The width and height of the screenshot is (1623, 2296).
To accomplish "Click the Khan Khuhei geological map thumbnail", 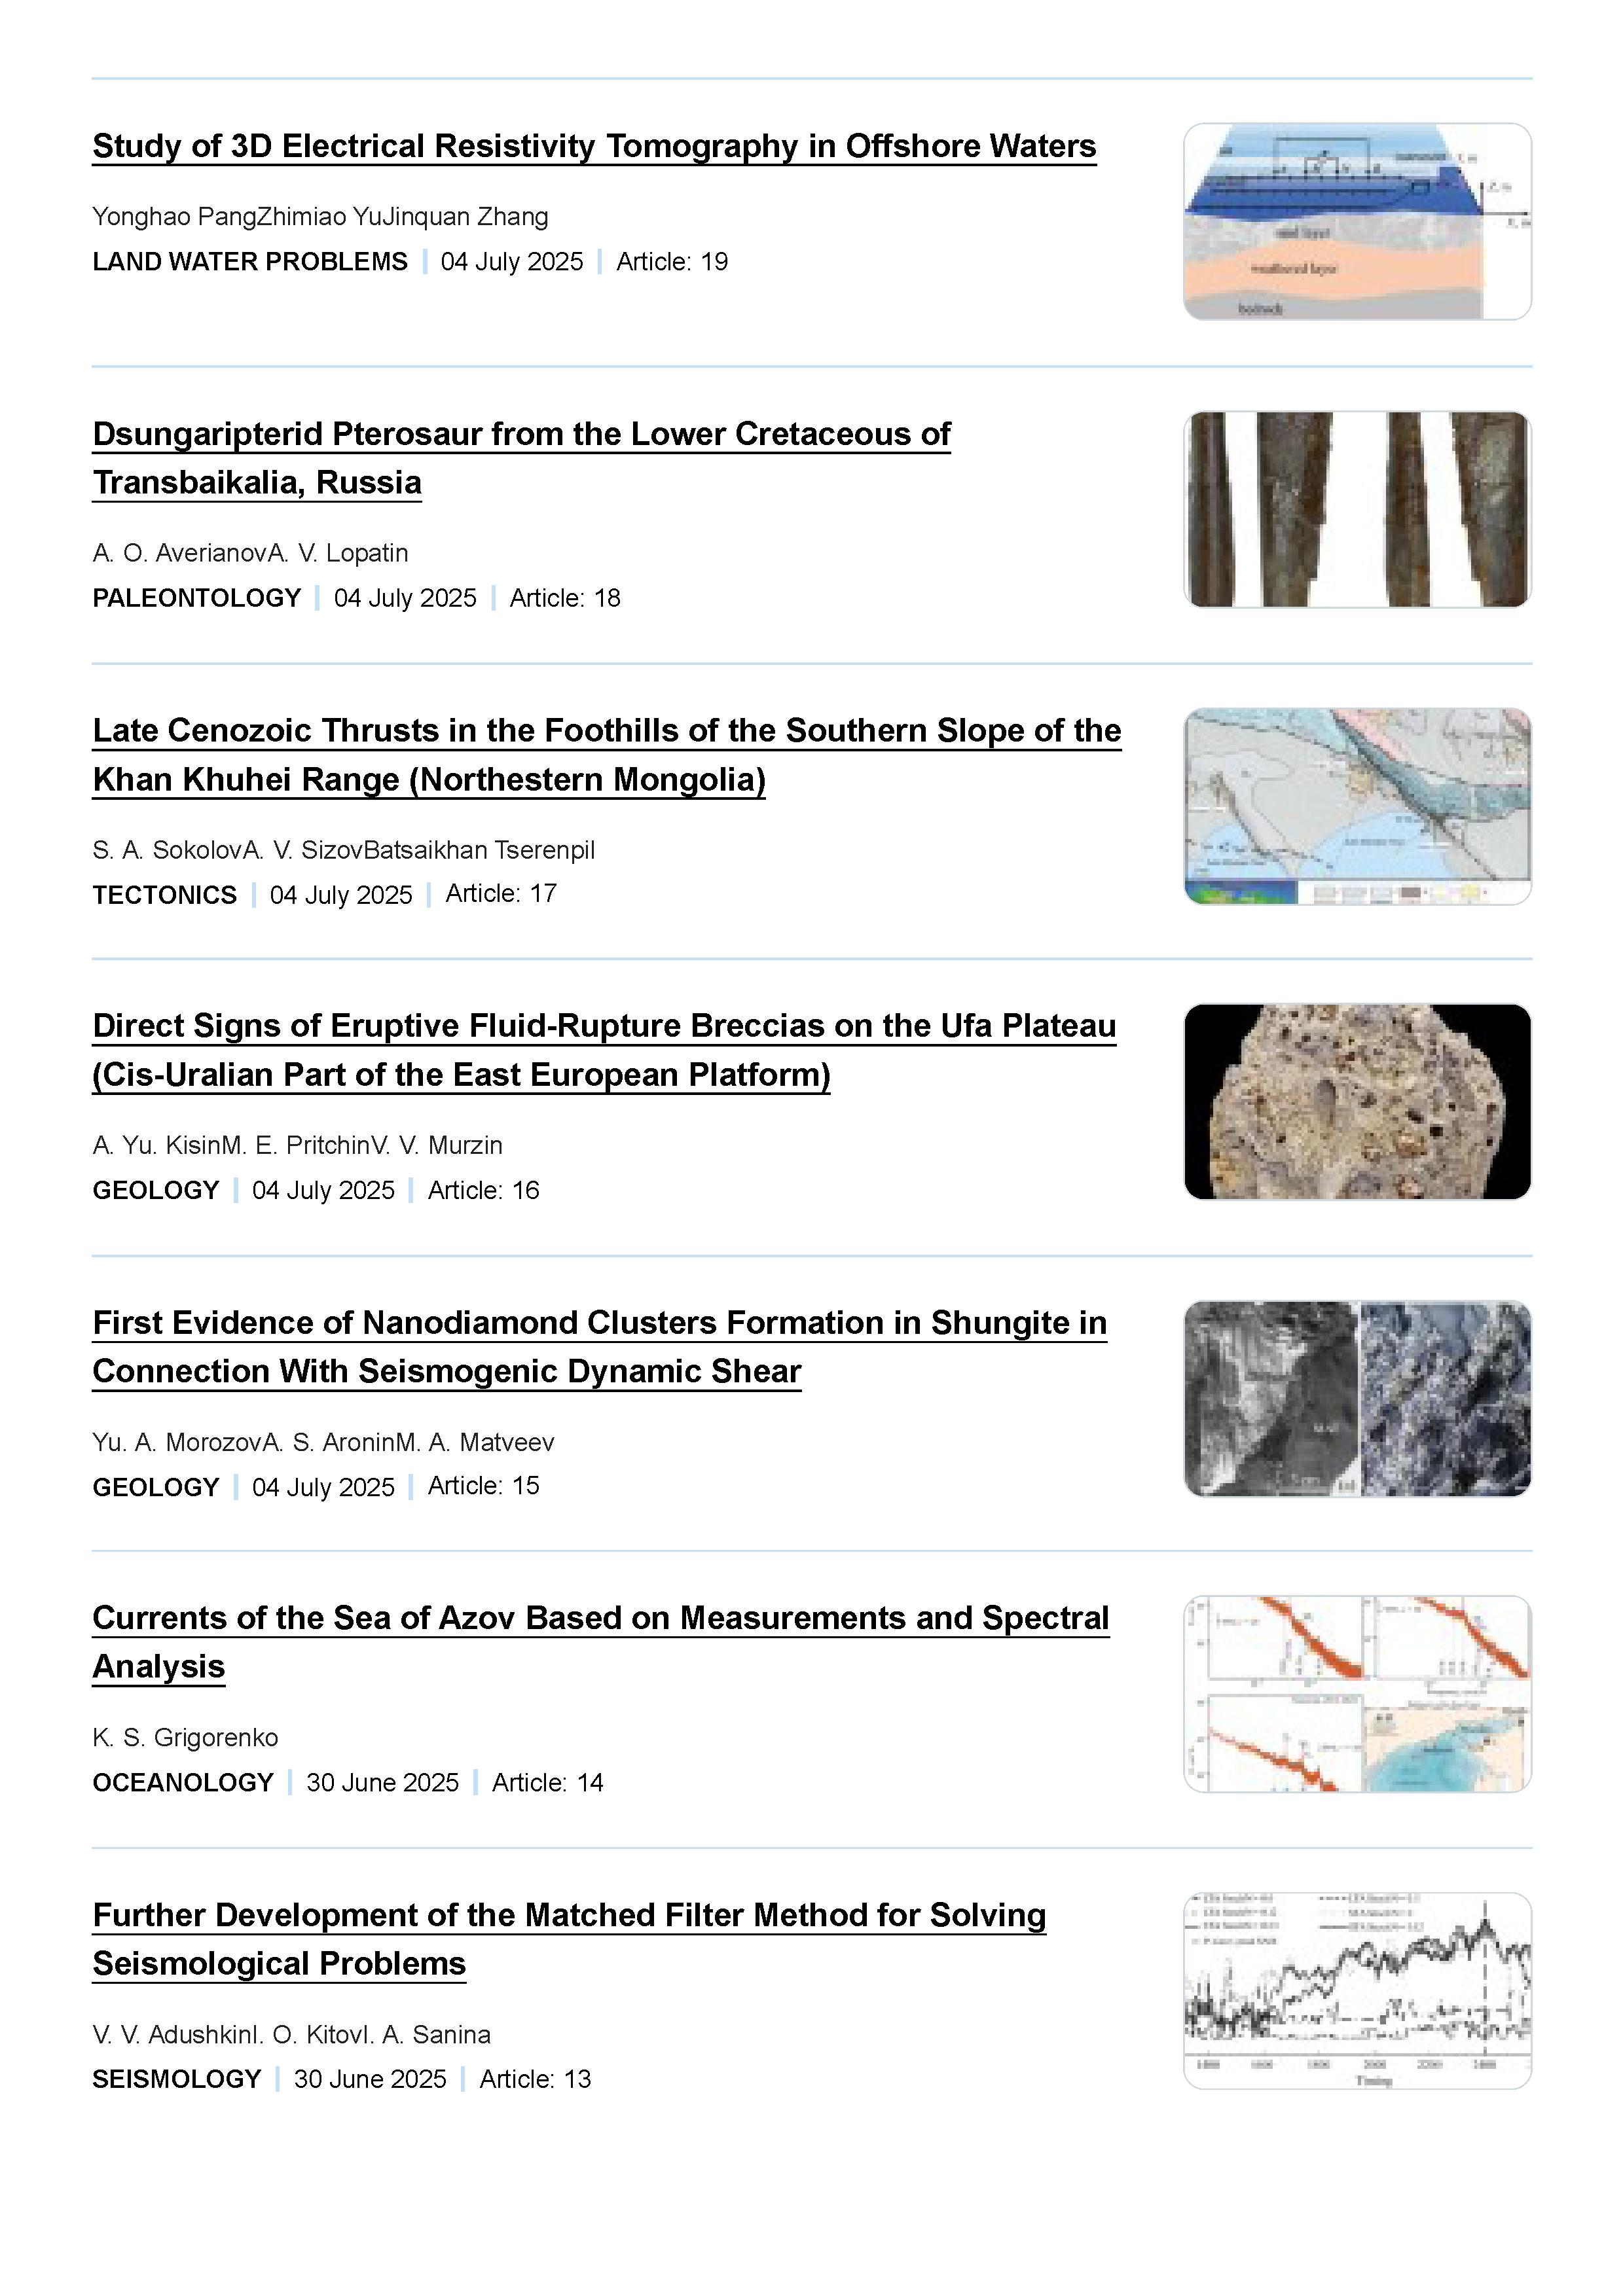I will coord(1357,806).
